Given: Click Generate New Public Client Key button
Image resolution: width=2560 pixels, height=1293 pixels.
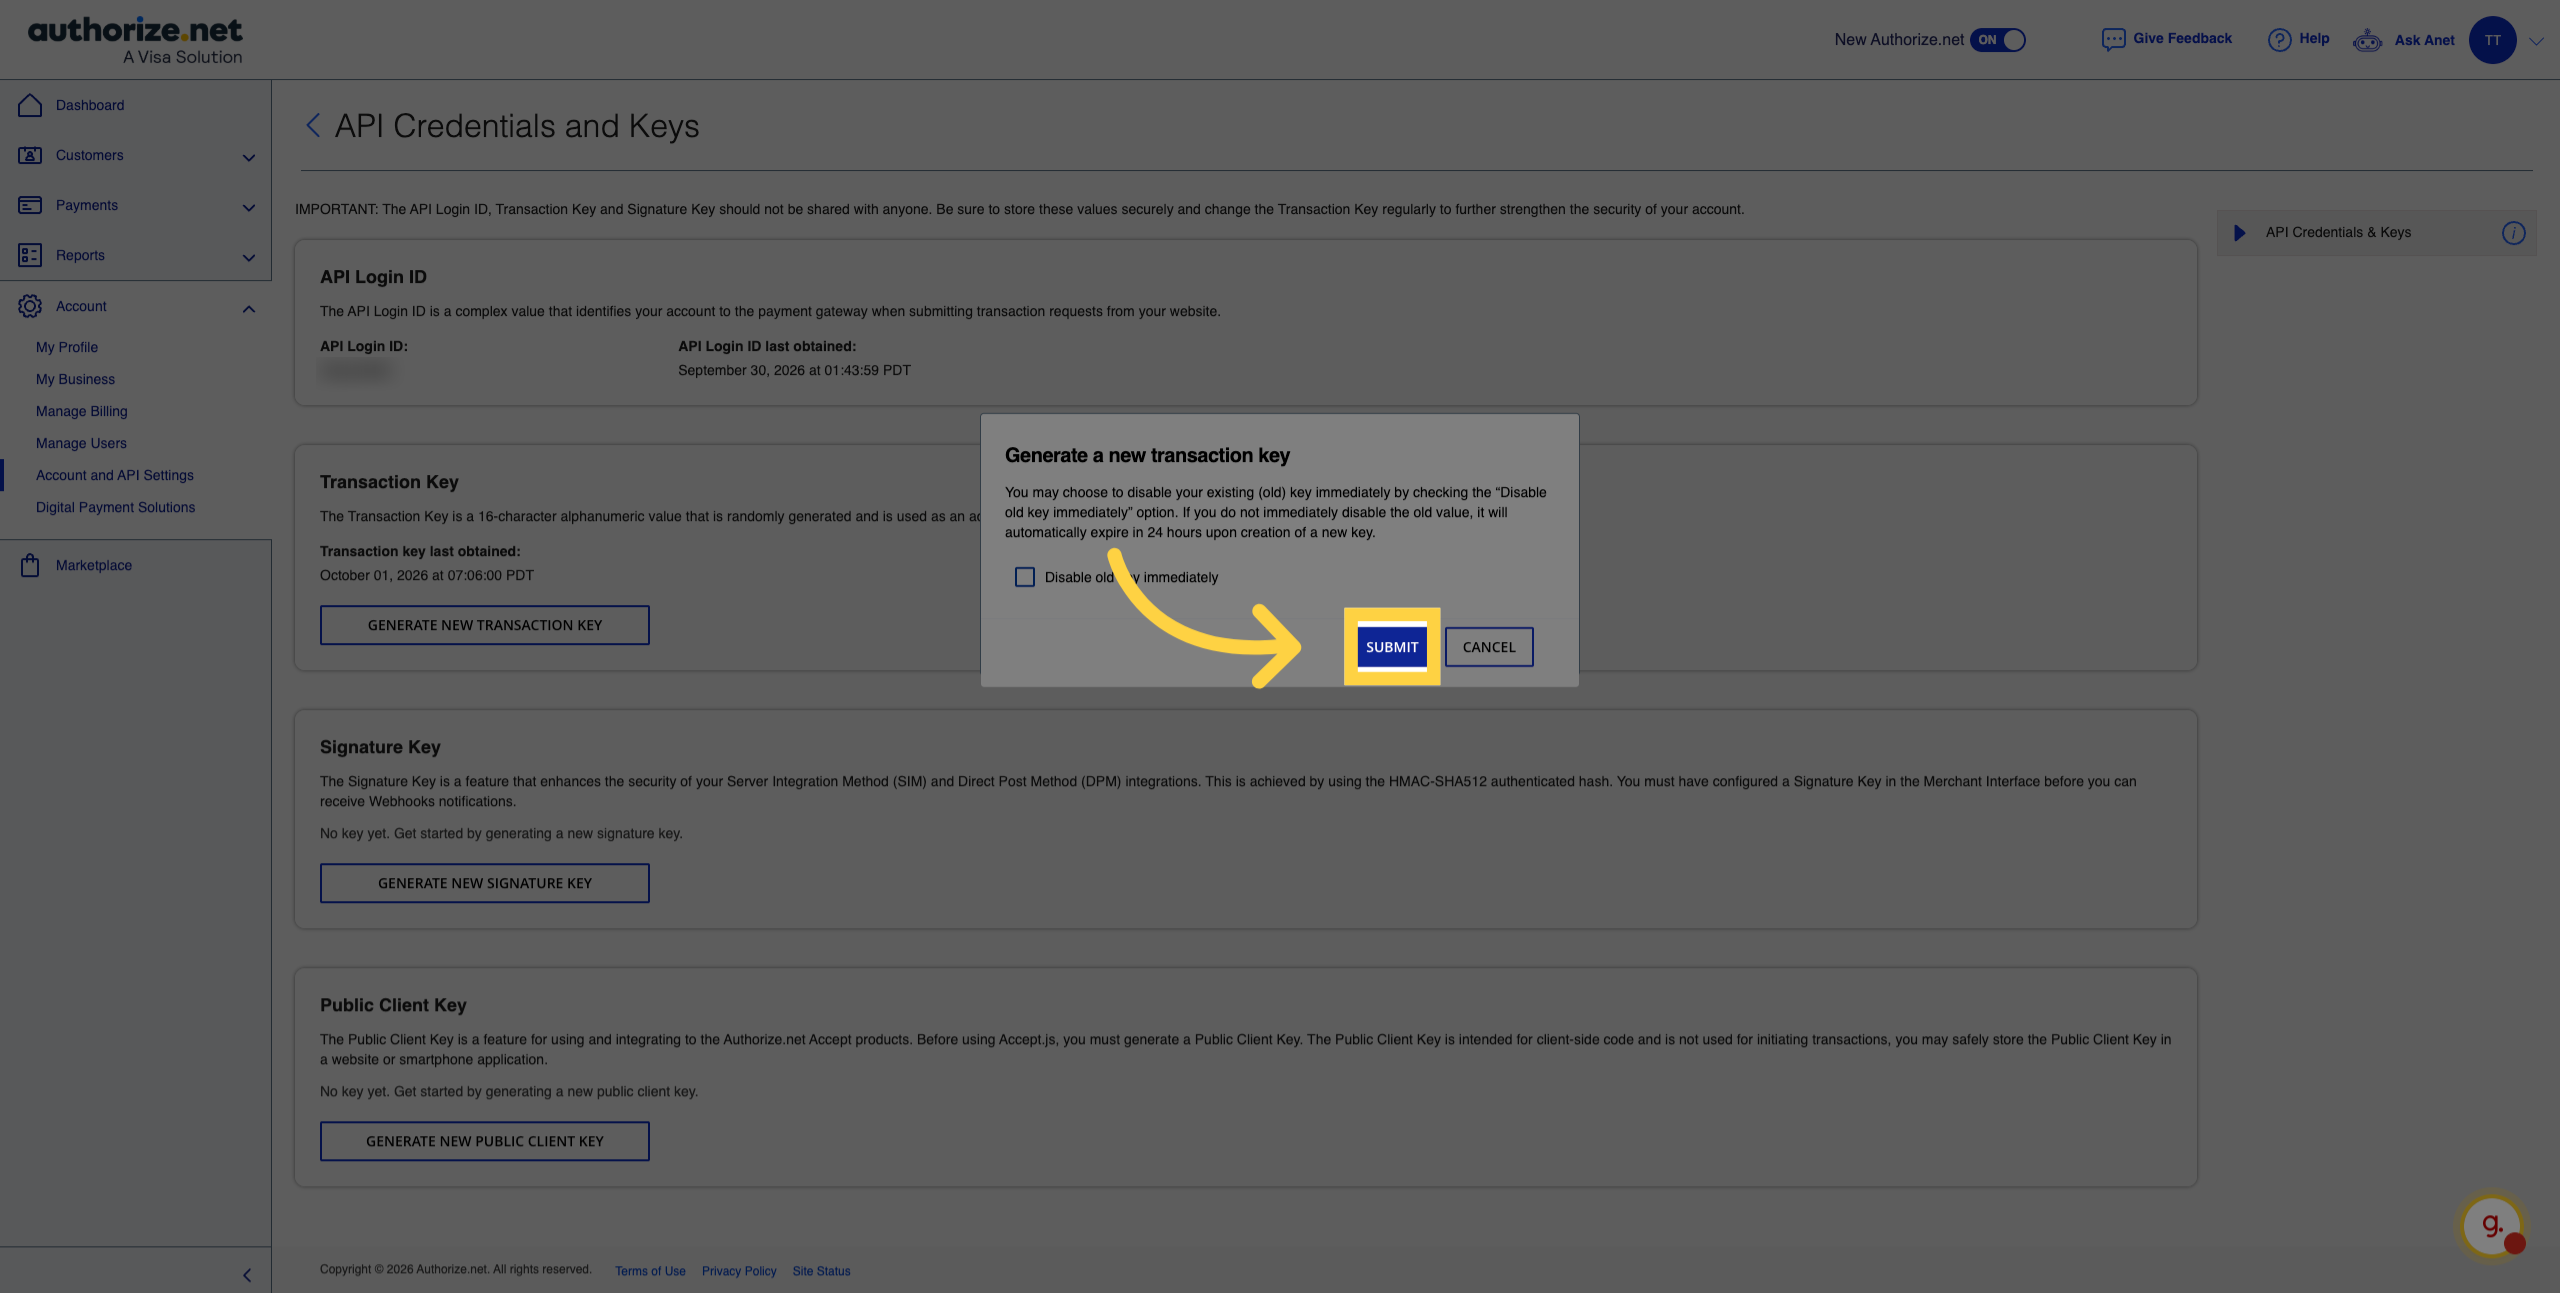Looking at the screenshot, I should (x=485, y=1141).
